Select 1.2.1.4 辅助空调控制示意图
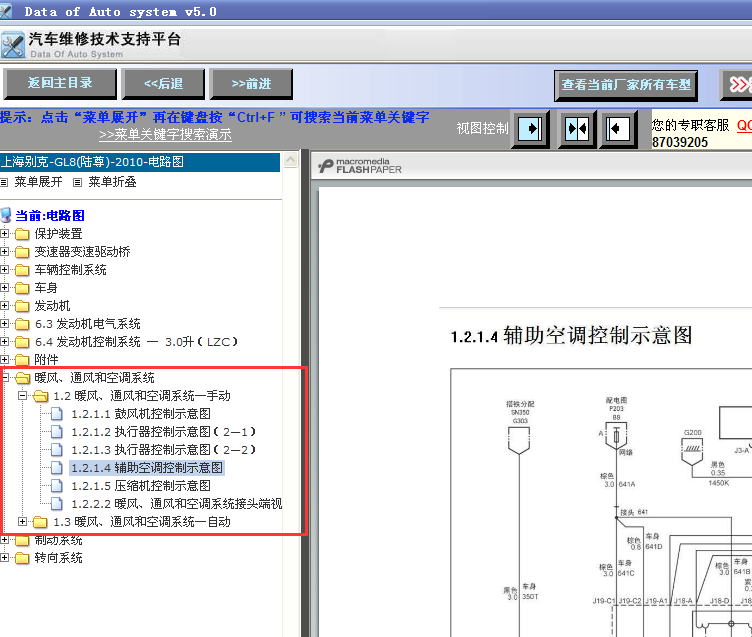The width and height of the screenshot is (752, 637). point(147,468)
